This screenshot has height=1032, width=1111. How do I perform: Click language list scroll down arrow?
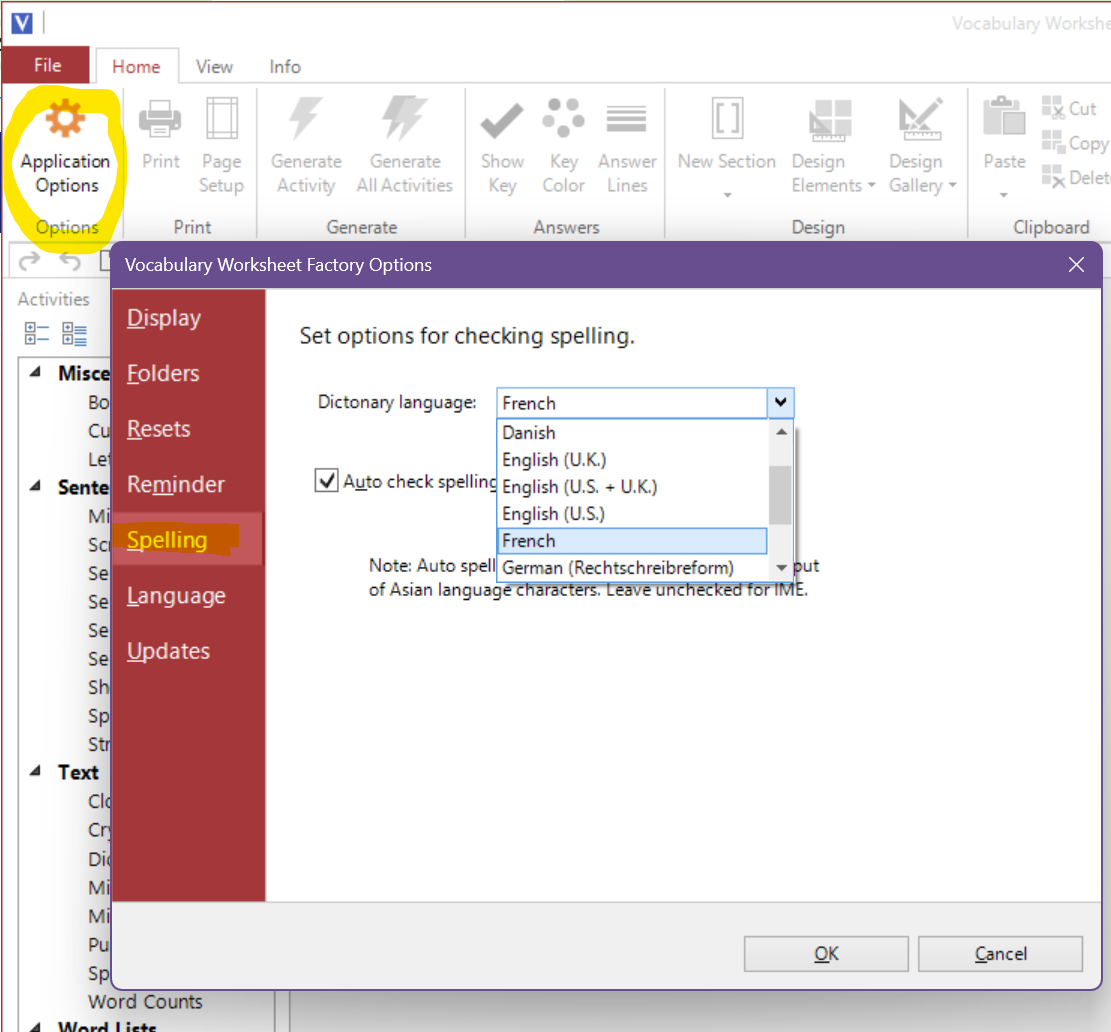click(x=781, y=568)
